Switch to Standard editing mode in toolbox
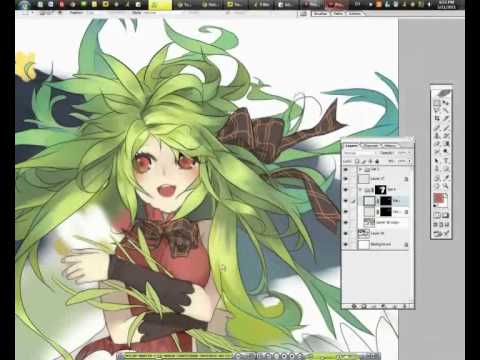The height and width of the screenshot is (360, 480). 437,216
